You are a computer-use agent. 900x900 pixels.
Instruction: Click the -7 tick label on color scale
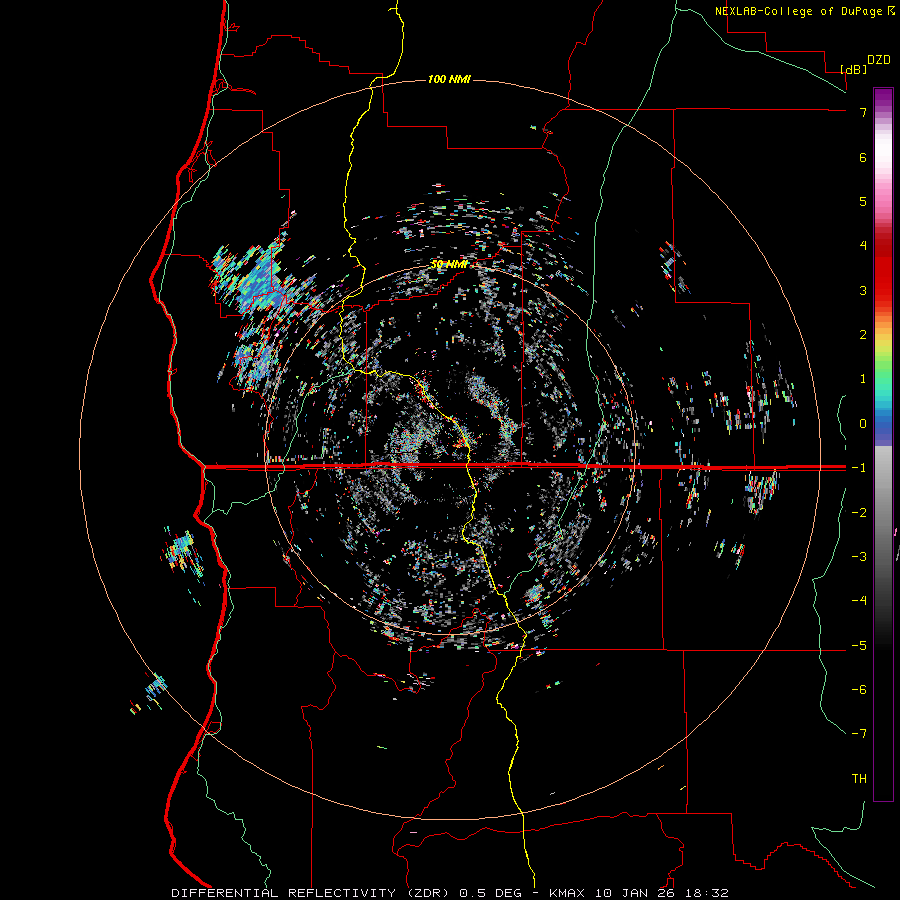pos(859,734)
